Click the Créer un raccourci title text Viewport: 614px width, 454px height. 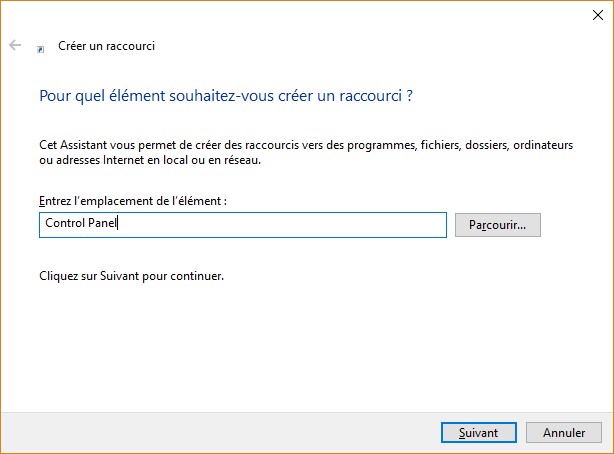(107, 46)
